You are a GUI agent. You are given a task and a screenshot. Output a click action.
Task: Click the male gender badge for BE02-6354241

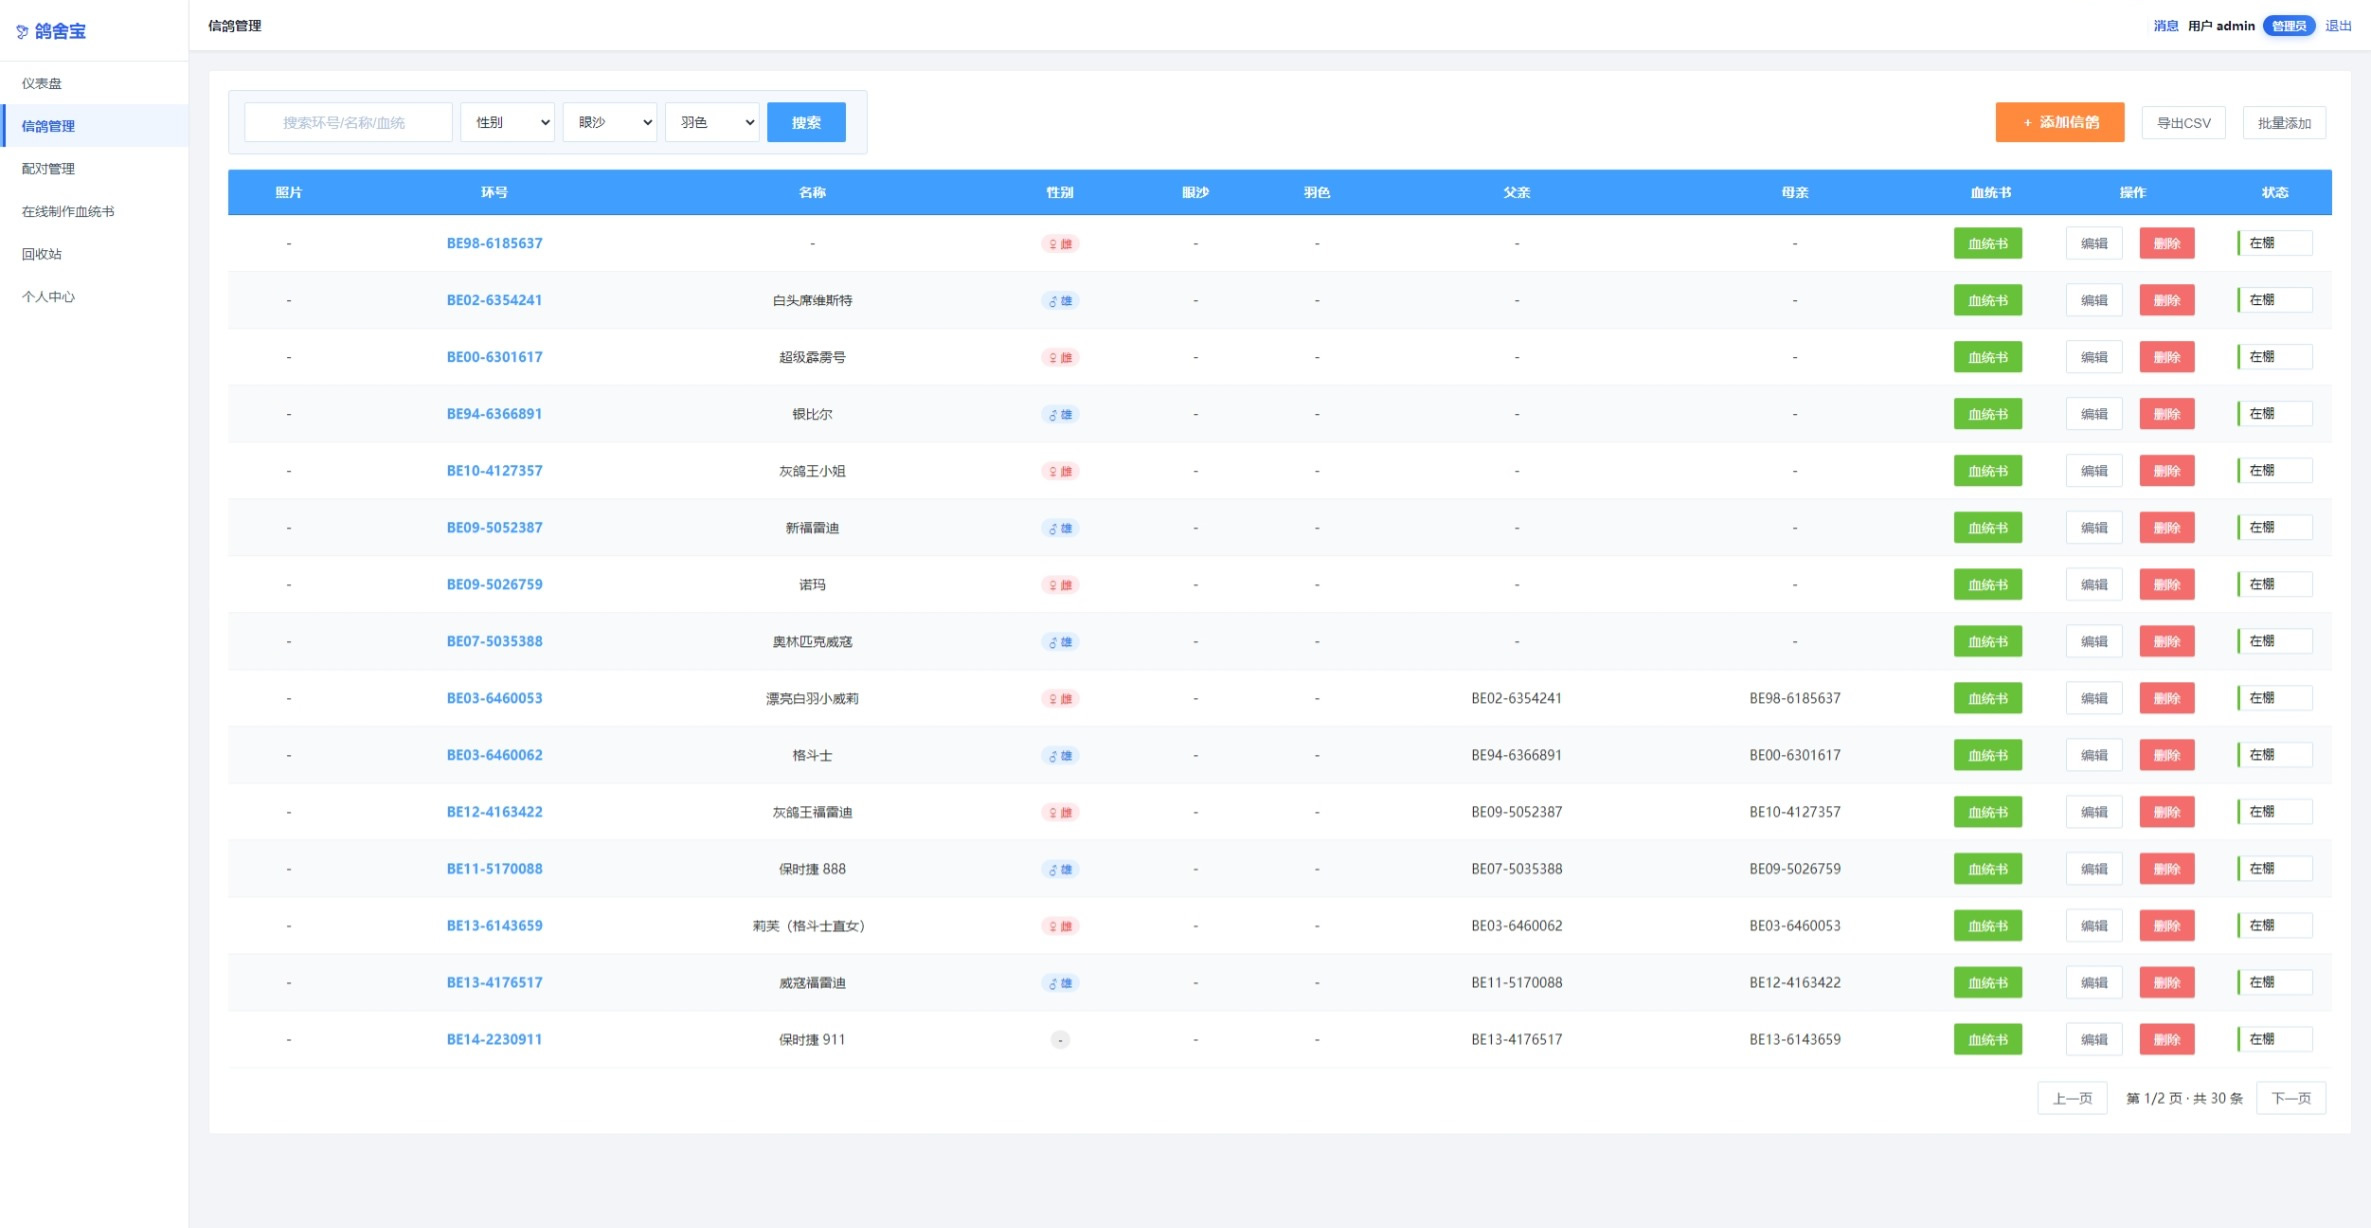click(1060, 301)
